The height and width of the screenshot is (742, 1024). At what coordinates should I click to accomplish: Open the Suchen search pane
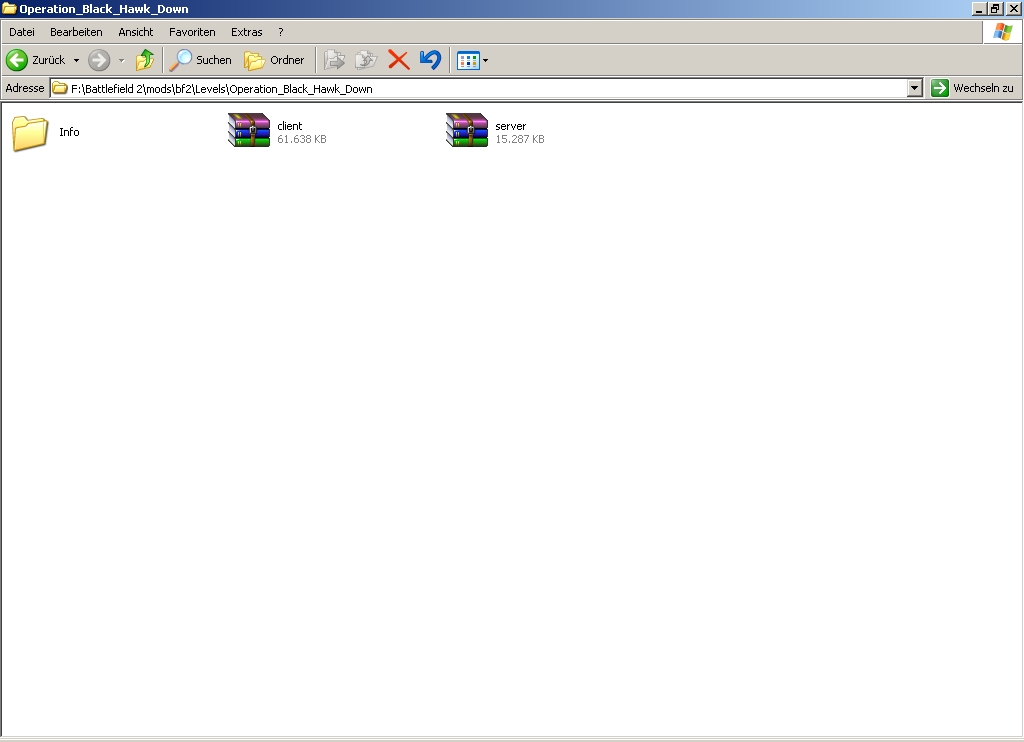[x=201, y=60]
